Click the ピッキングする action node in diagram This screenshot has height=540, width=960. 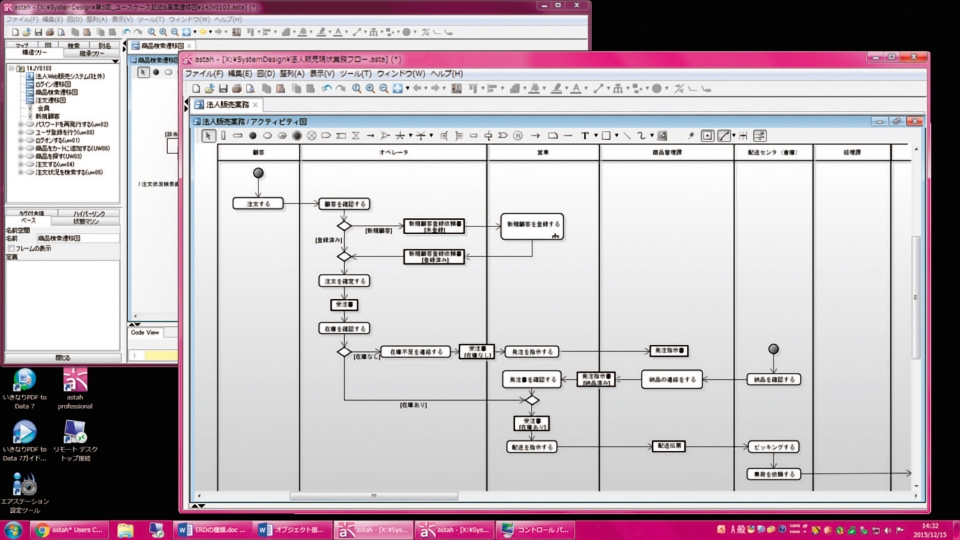point(774,447)
